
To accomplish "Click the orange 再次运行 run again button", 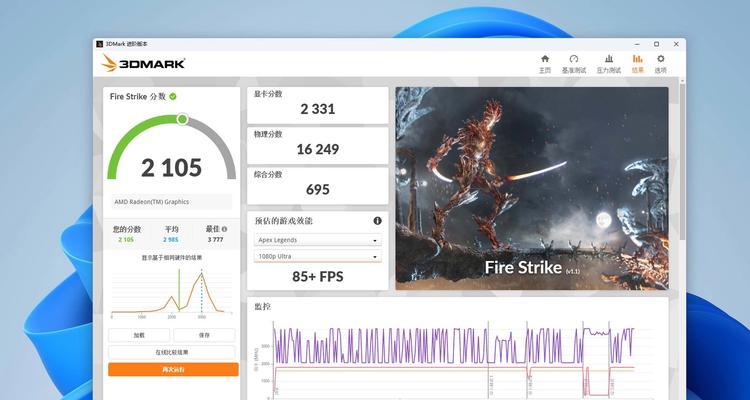I will pos(173,369).
